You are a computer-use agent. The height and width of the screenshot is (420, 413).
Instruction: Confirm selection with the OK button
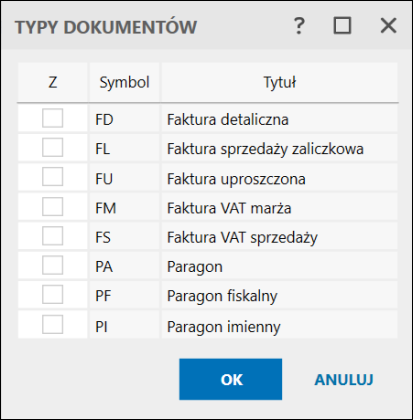point(231,379)
